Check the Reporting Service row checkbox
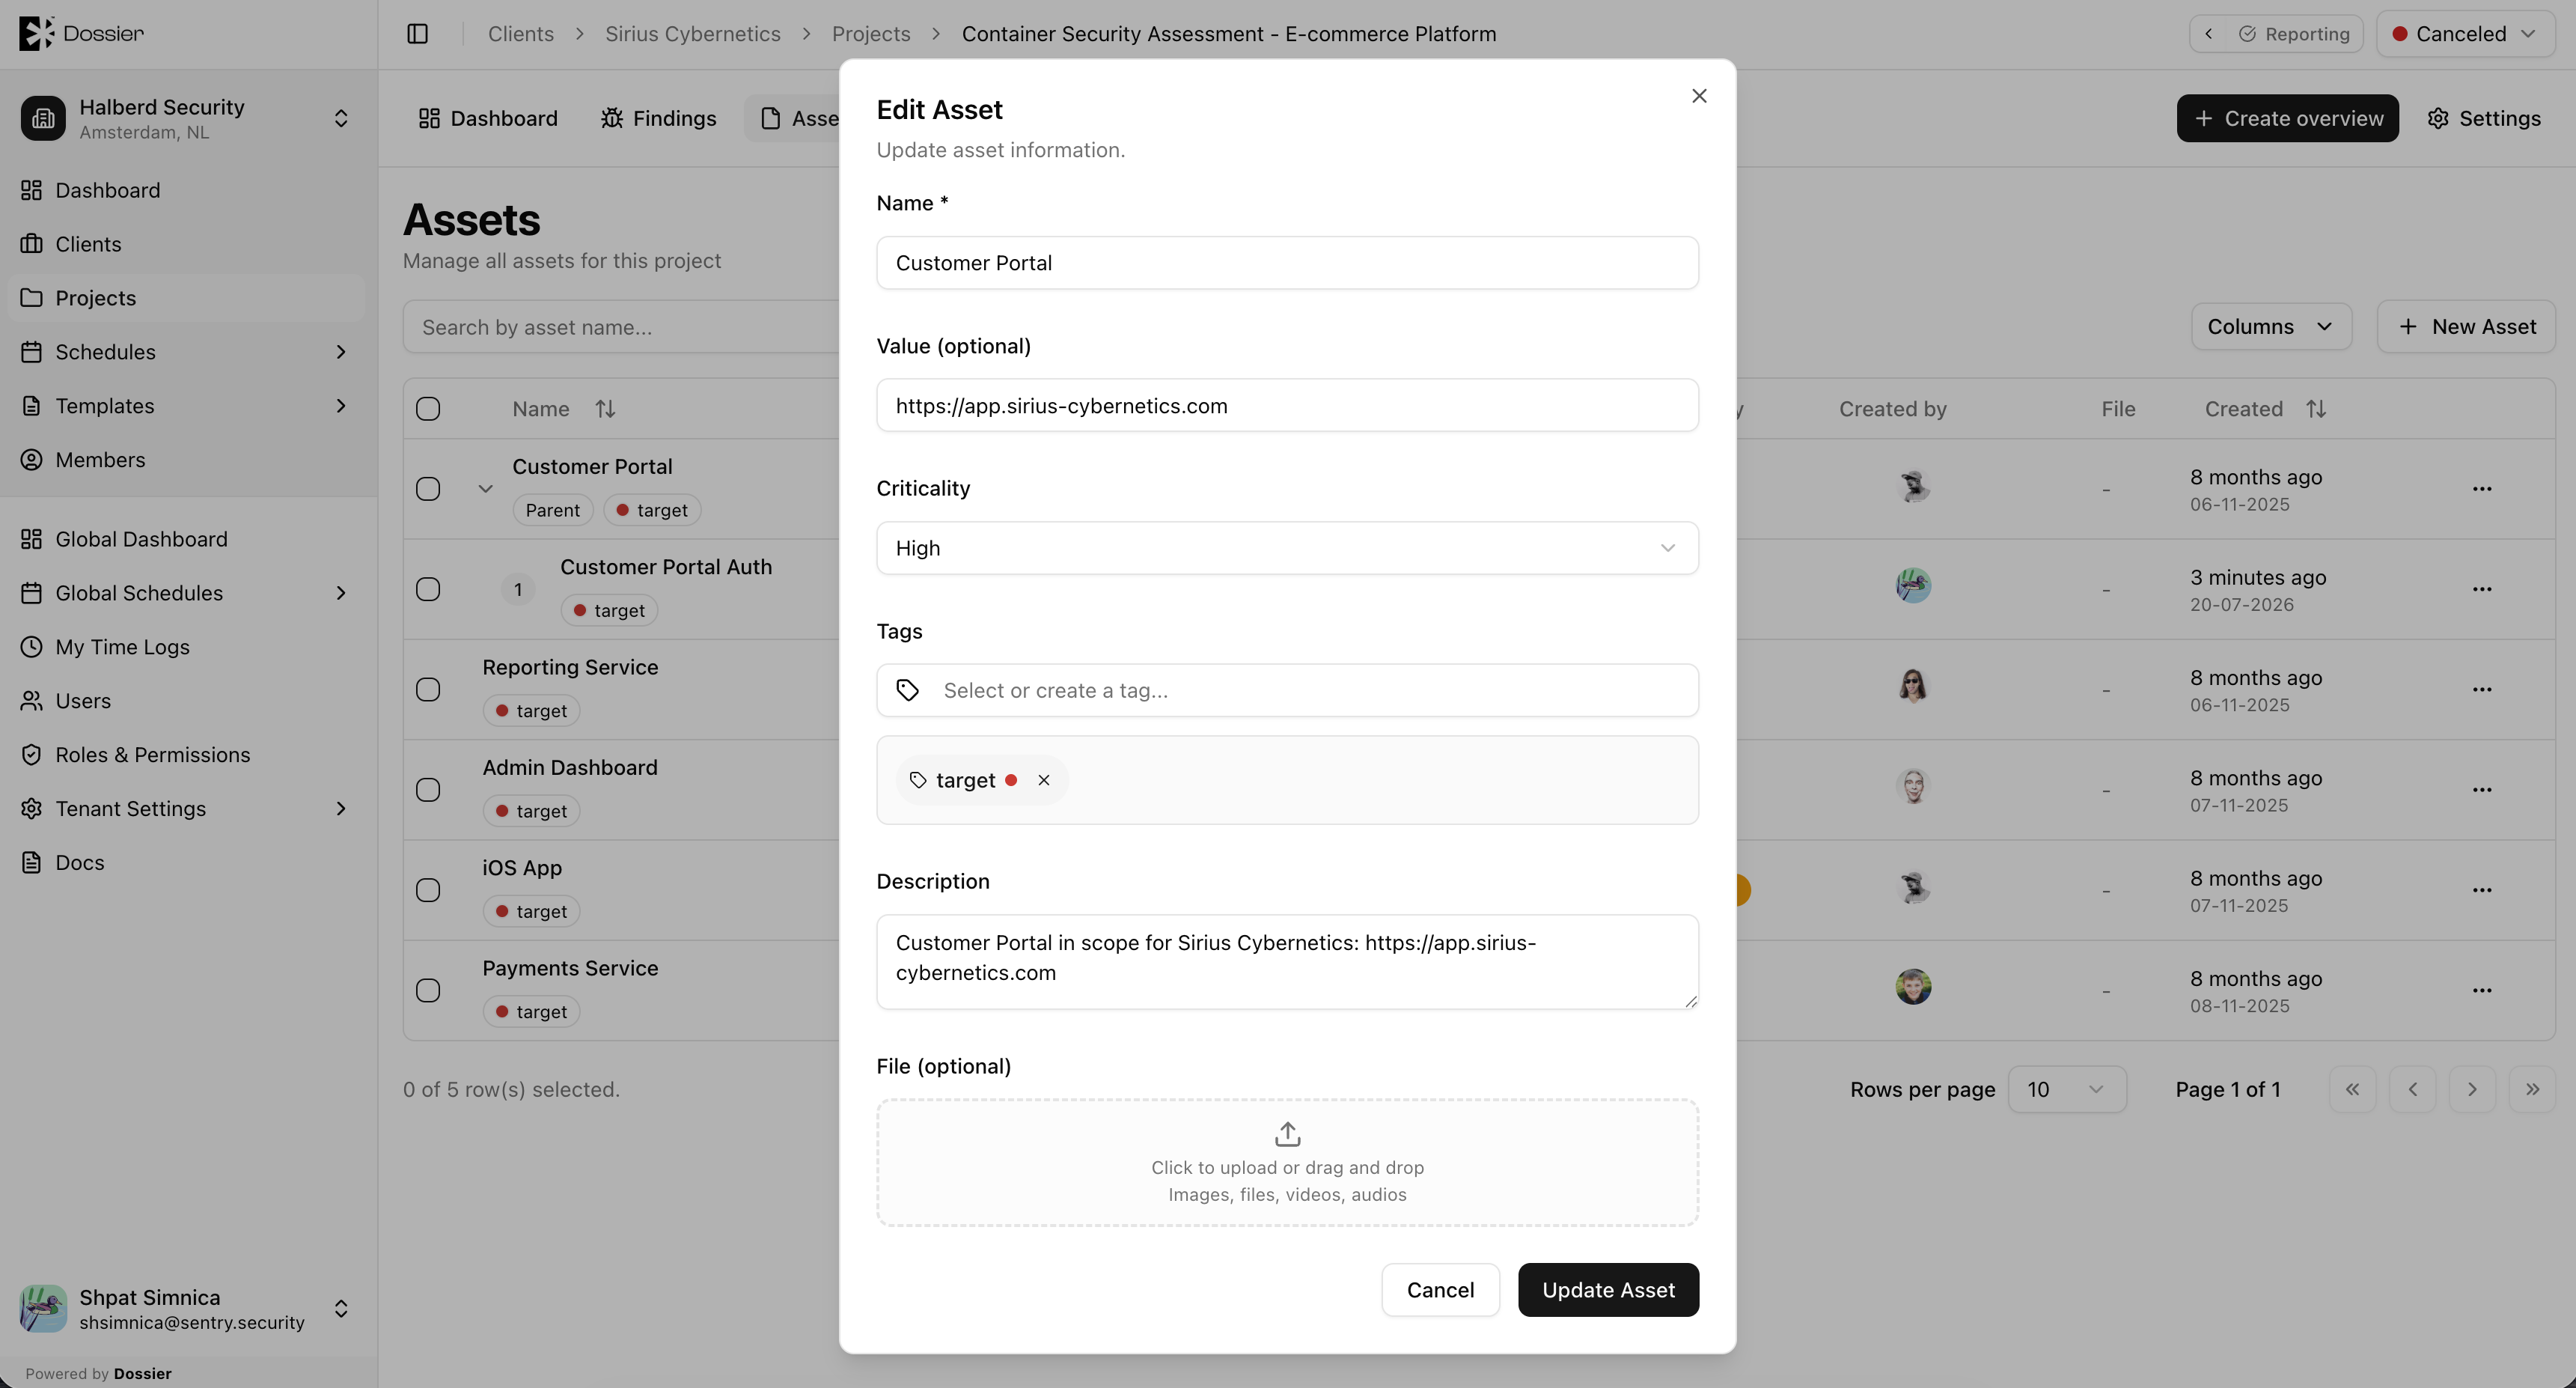This screenshot has height=1388, width=2576. point(428,690)
